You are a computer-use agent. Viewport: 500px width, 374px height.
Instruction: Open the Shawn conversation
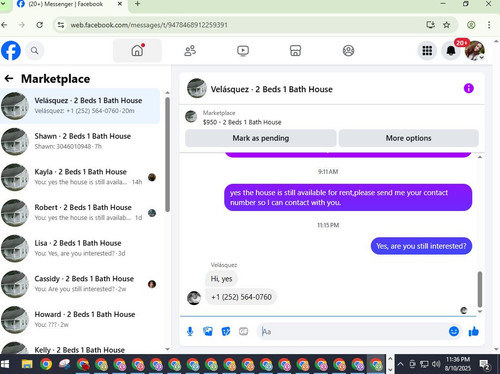pyautogui.click(x=80, y=142)
